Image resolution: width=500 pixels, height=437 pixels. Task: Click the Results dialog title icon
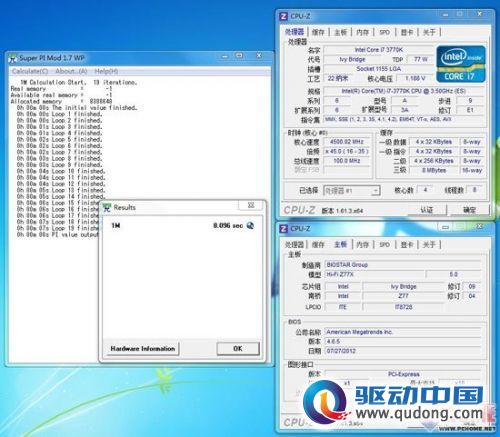pyautogui.click(x=107, y=208)
